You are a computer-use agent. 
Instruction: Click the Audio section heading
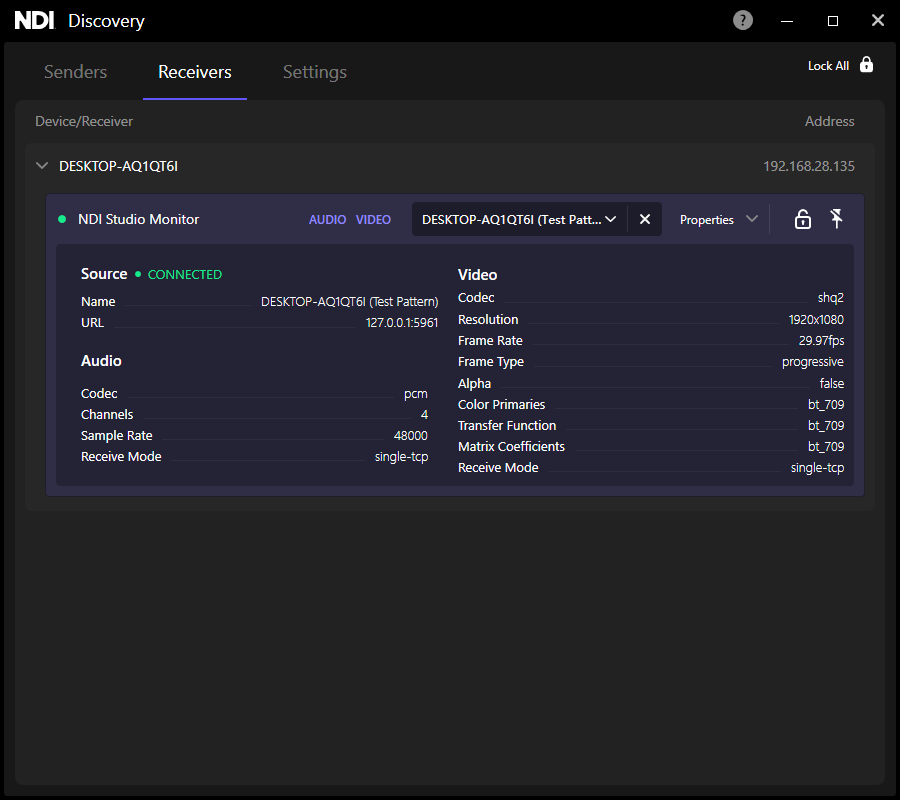101,361
